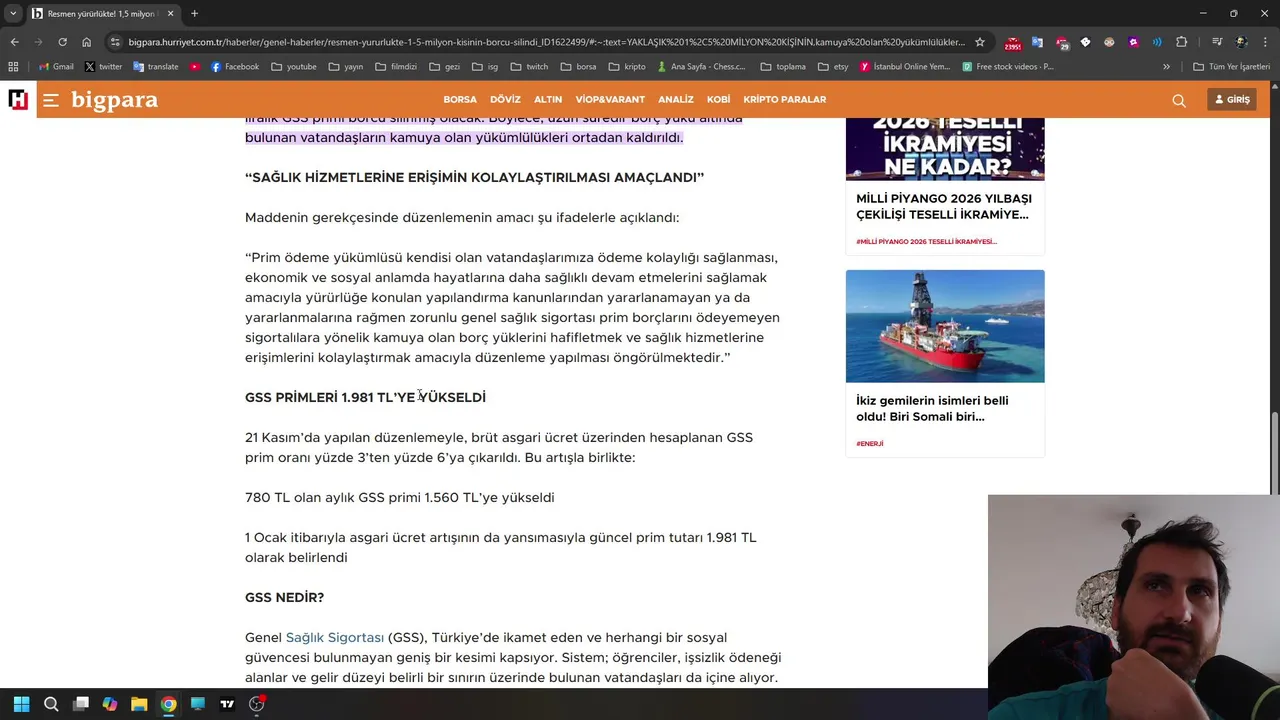Open Windows taskbar search
The width and height of the screenshot is (1280, 720).
pos(51,704)
